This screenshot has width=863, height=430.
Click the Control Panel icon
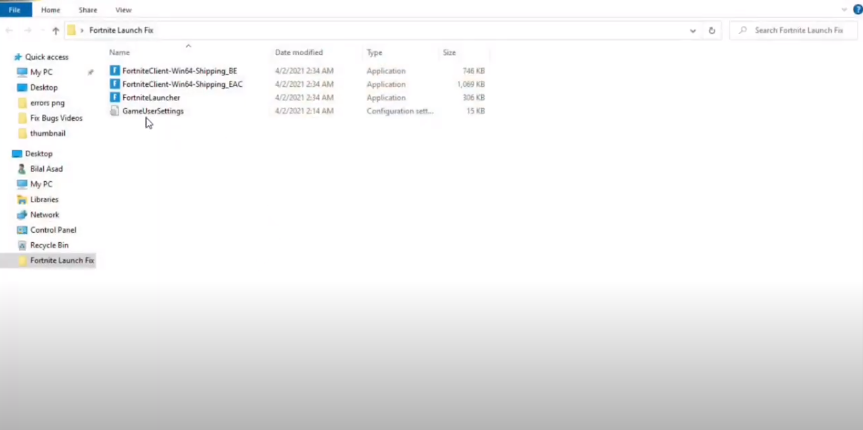pos(22,230)
